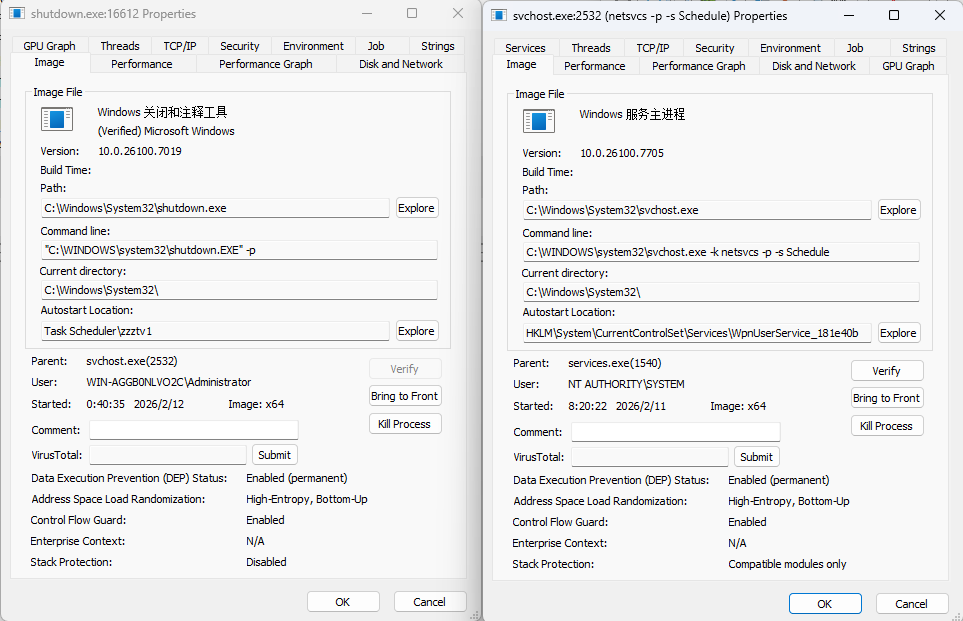Click the shutdown.exe image file icon
Image resolution: width=963 pixels, height=621 pixels.
[x=57, y=120]
